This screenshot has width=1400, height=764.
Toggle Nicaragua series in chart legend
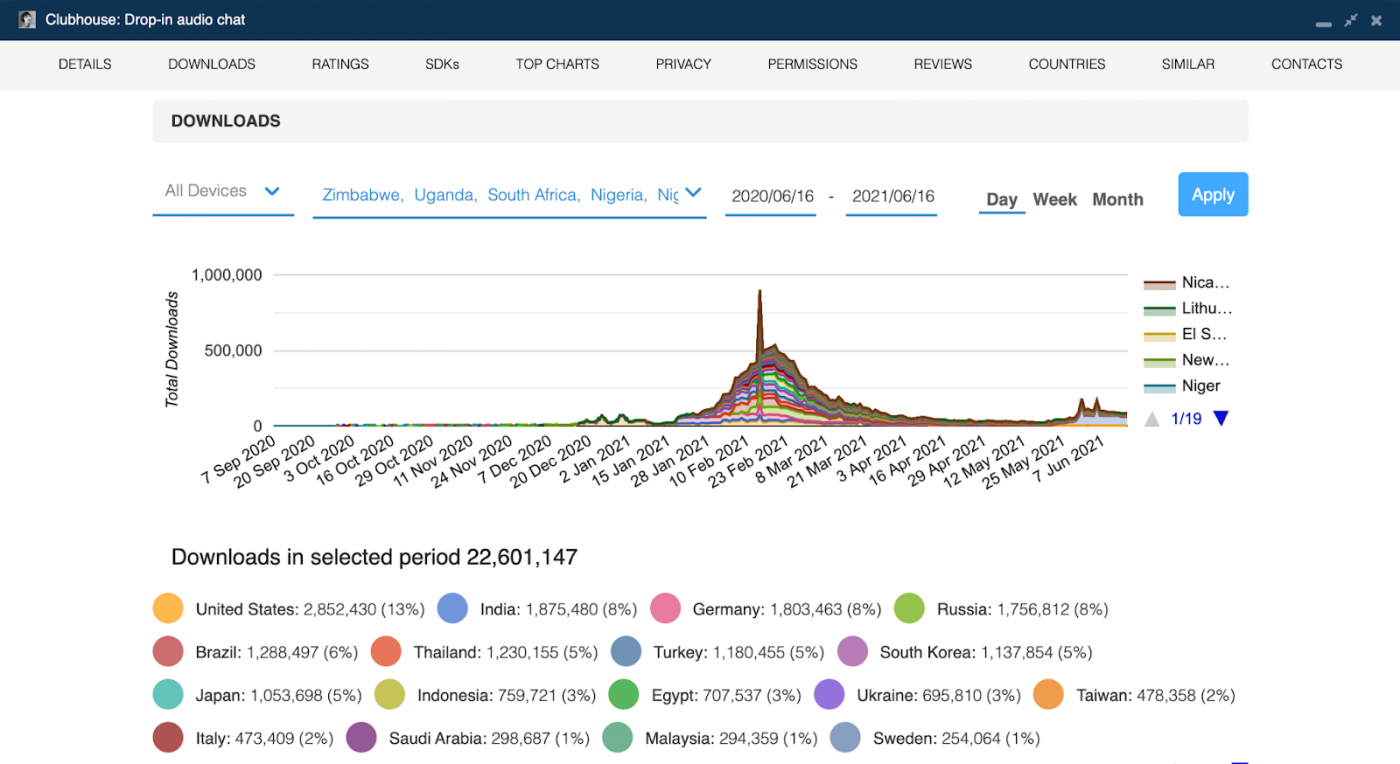(x=1187, y=283)
